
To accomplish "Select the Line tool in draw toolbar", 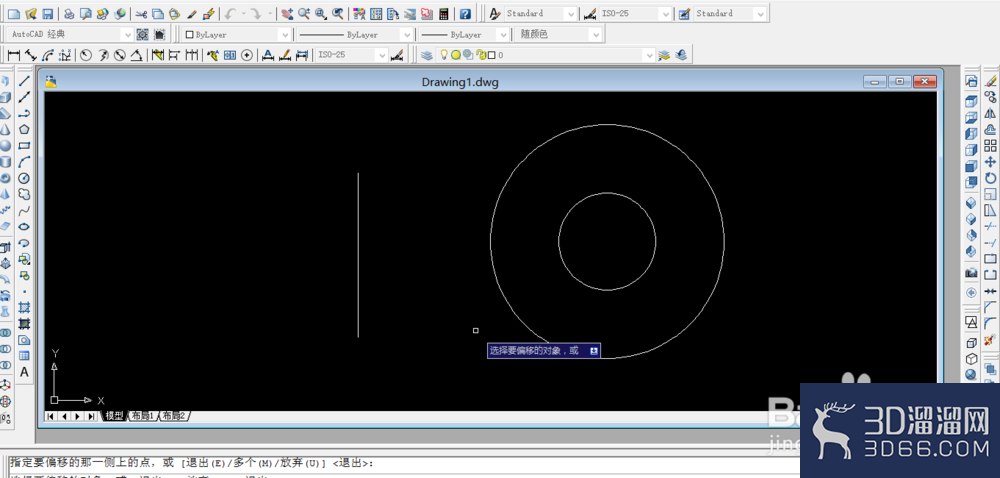I will tap(24, 81).
